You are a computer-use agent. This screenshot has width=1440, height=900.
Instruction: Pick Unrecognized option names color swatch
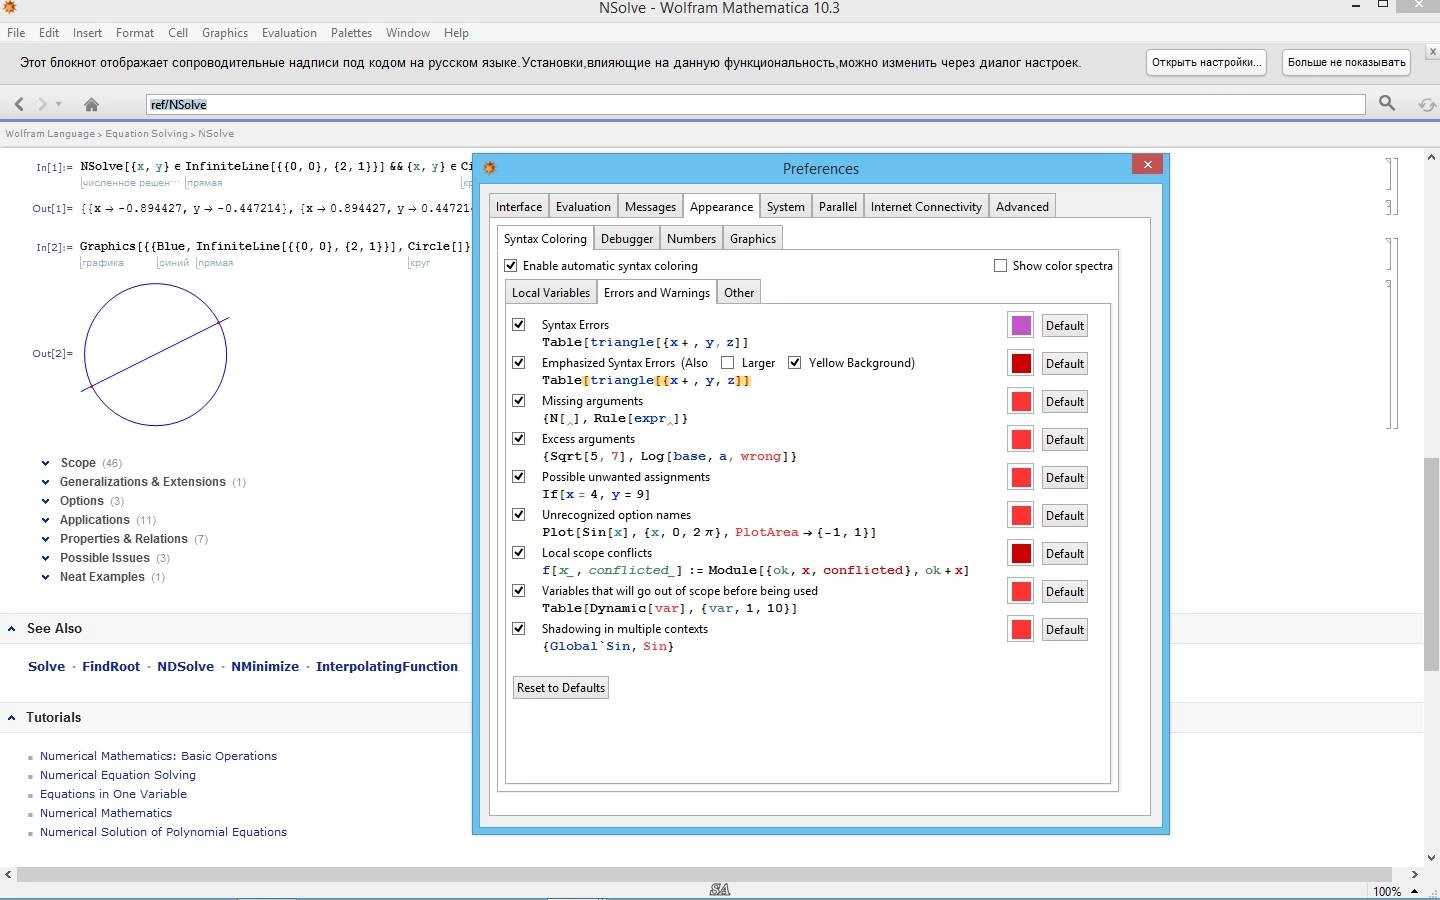pos(1021,516)
